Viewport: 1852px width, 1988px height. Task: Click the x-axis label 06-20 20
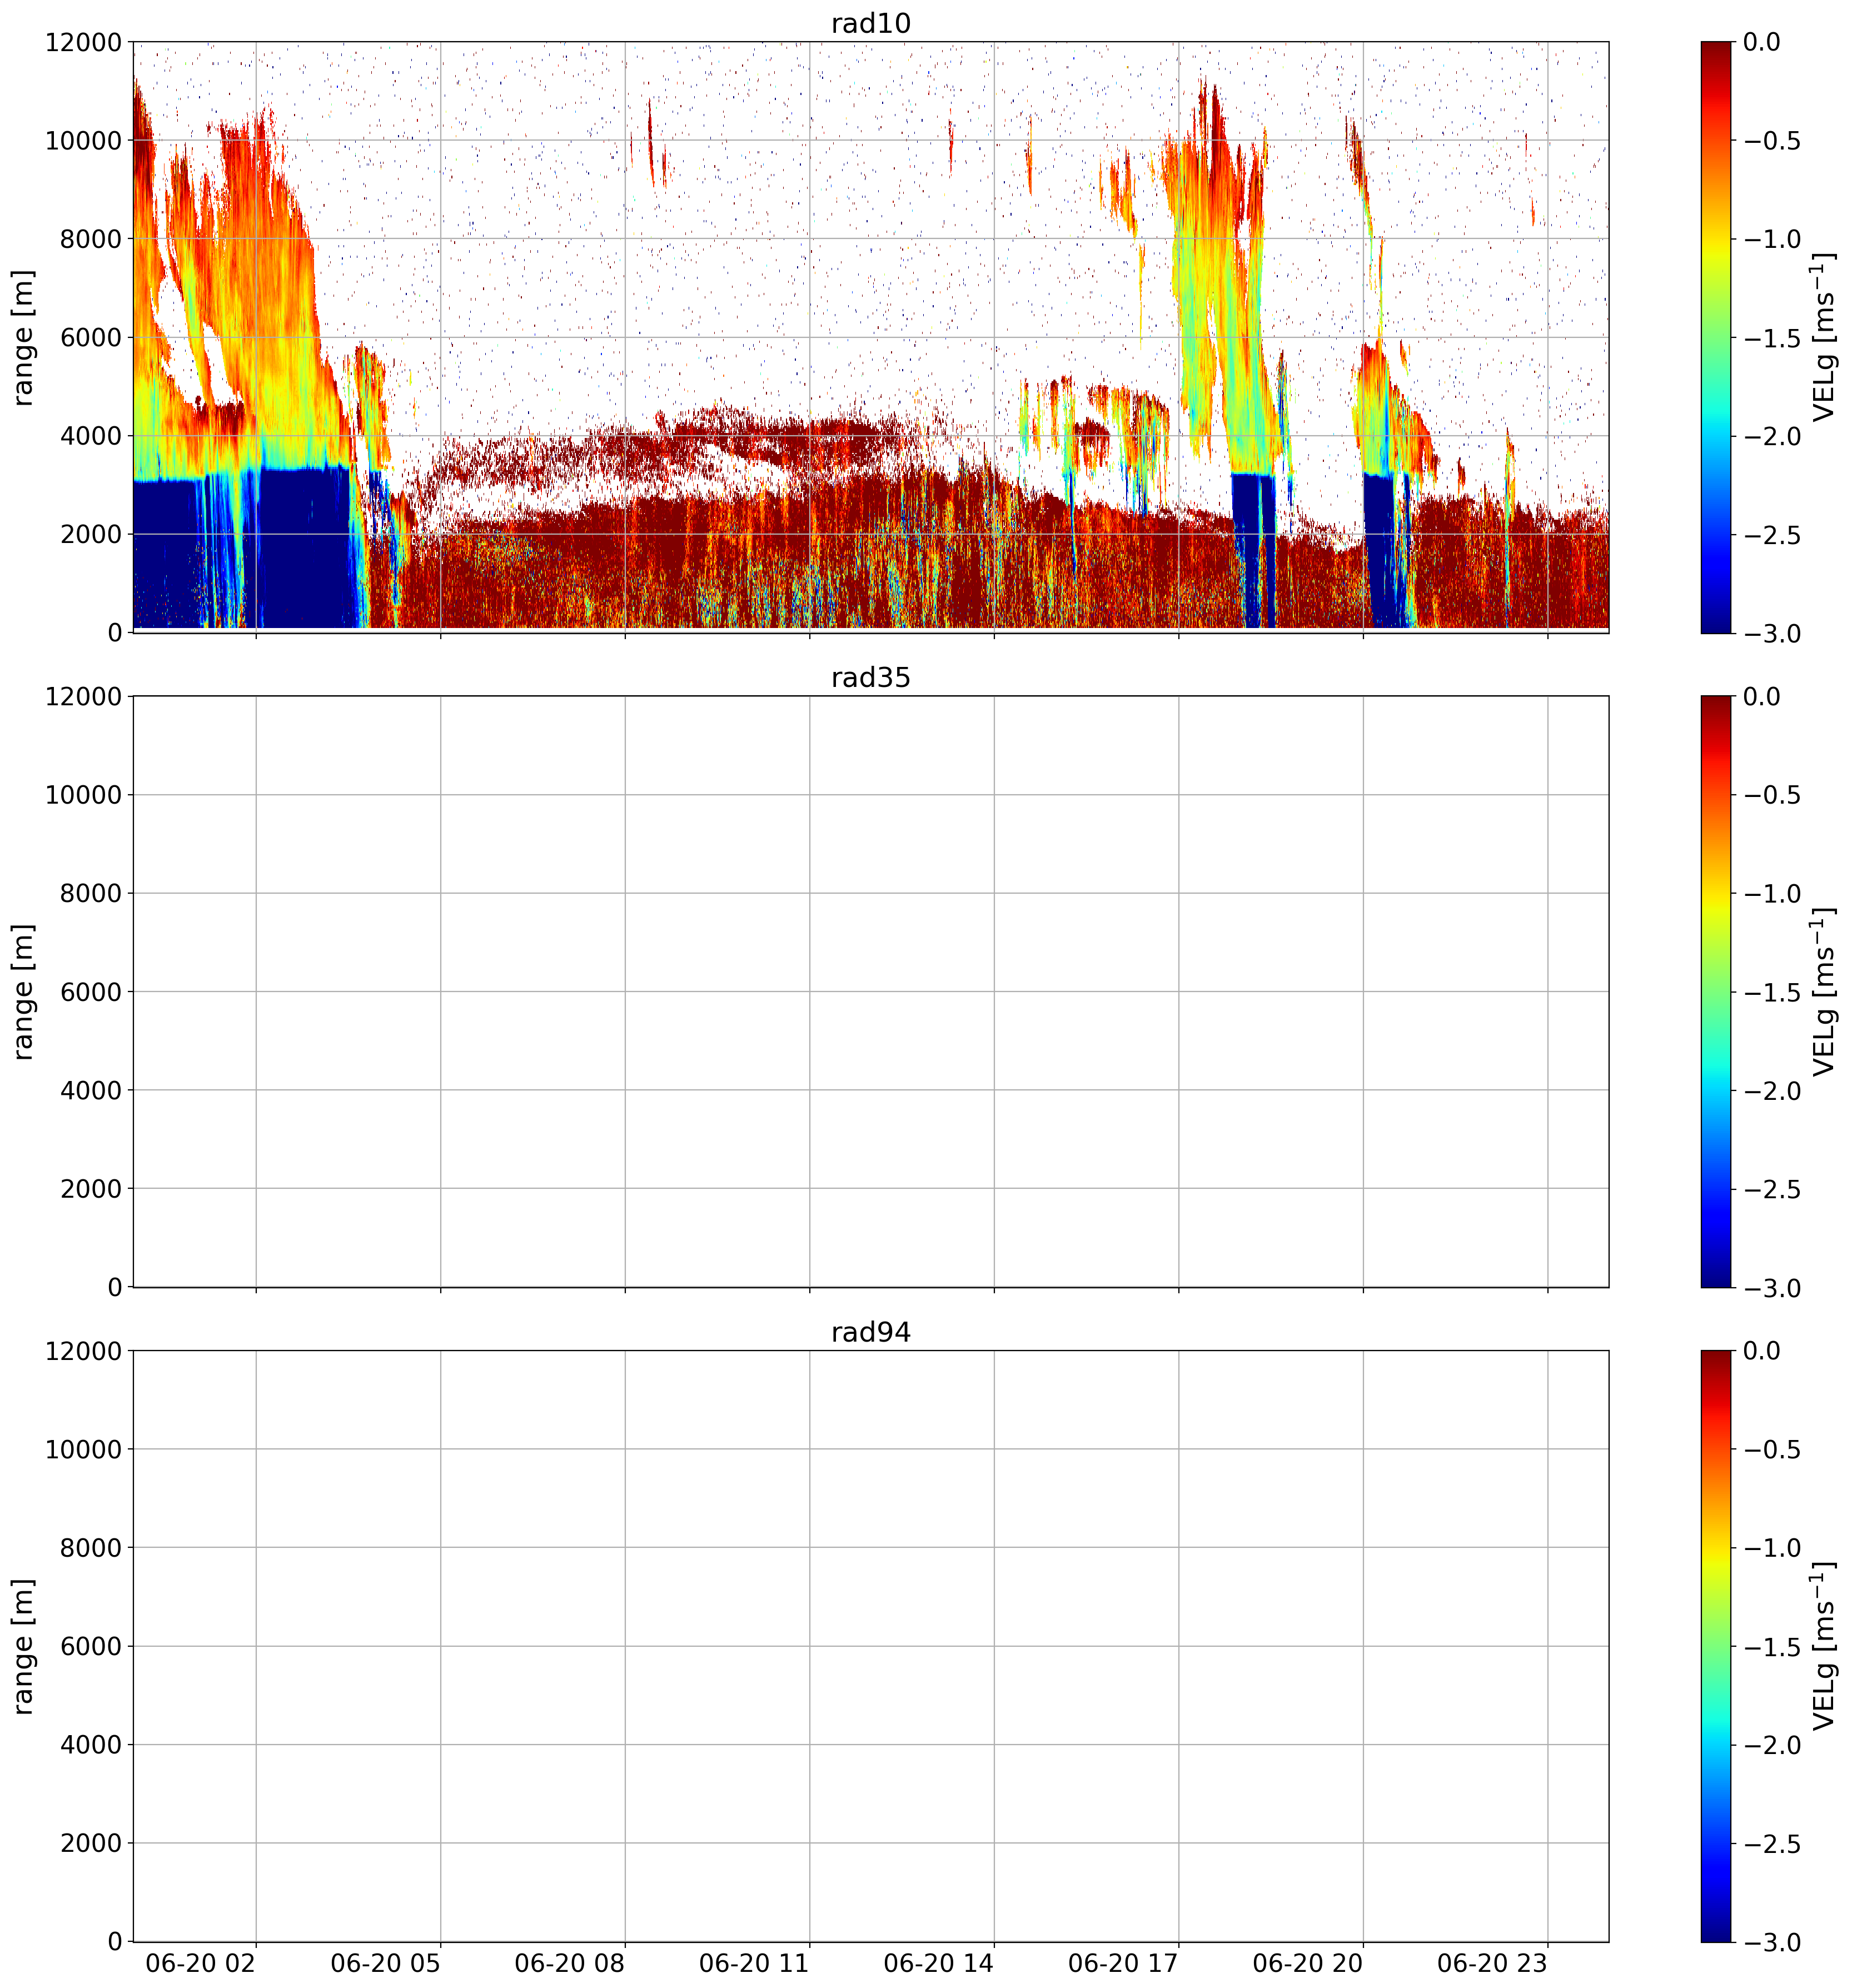point(1307,1963)
